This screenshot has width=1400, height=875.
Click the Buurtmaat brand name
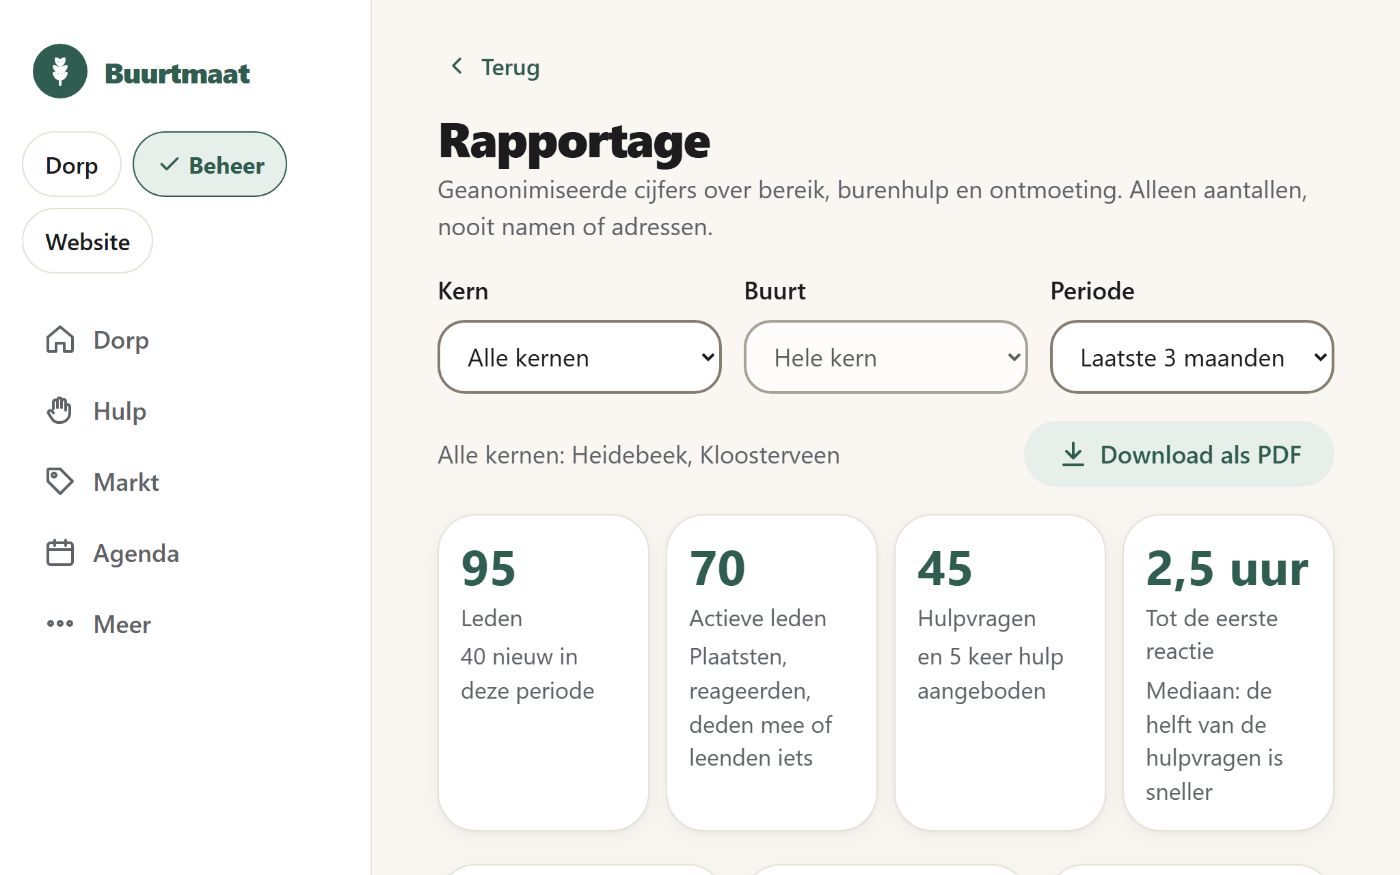click(177, 73)
